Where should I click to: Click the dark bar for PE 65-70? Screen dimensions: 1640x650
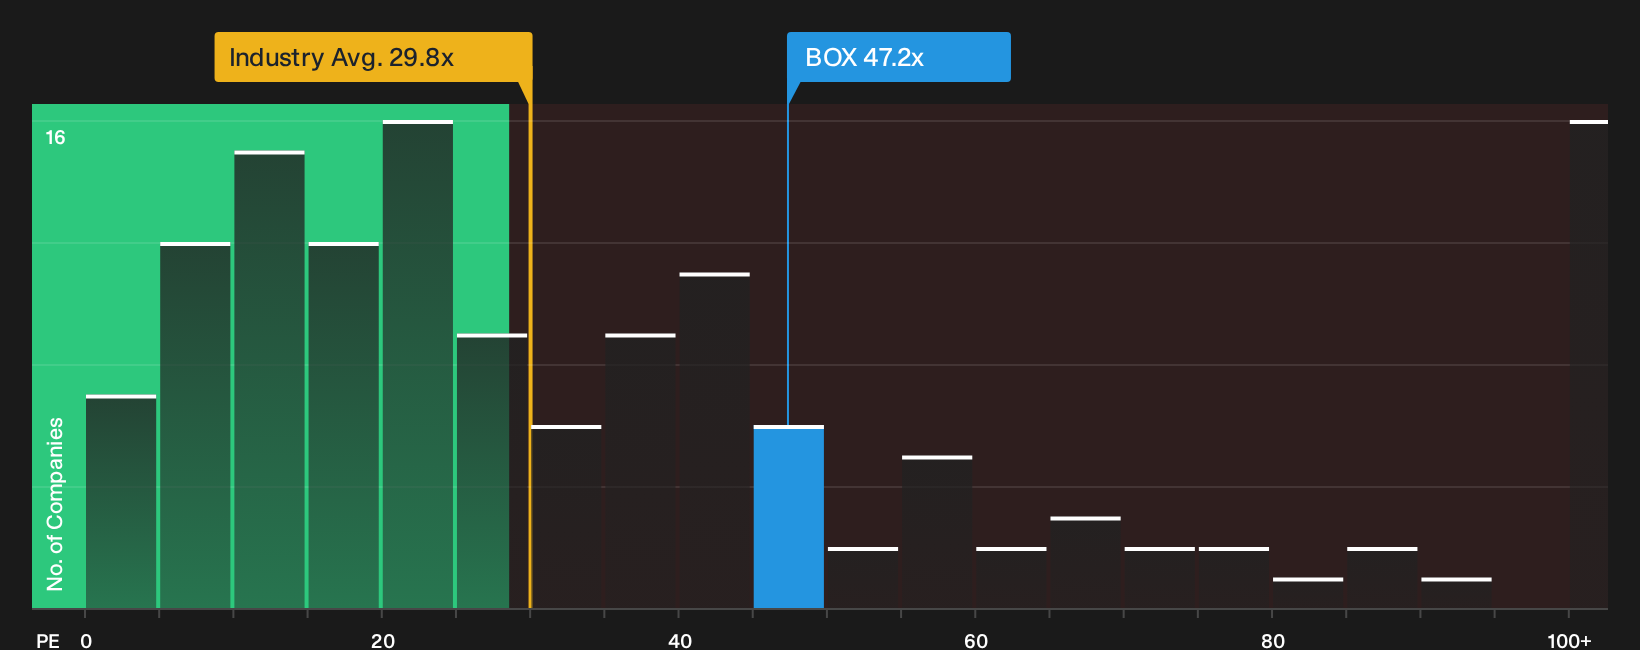(1085, 563)
